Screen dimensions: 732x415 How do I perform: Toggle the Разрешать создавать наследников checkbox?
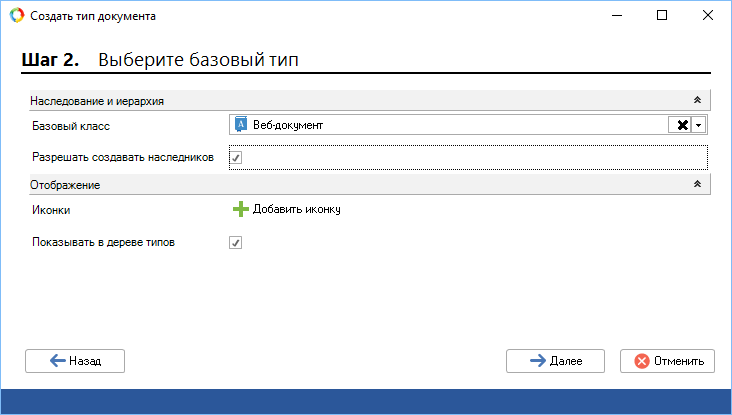(x=236, y=158)
